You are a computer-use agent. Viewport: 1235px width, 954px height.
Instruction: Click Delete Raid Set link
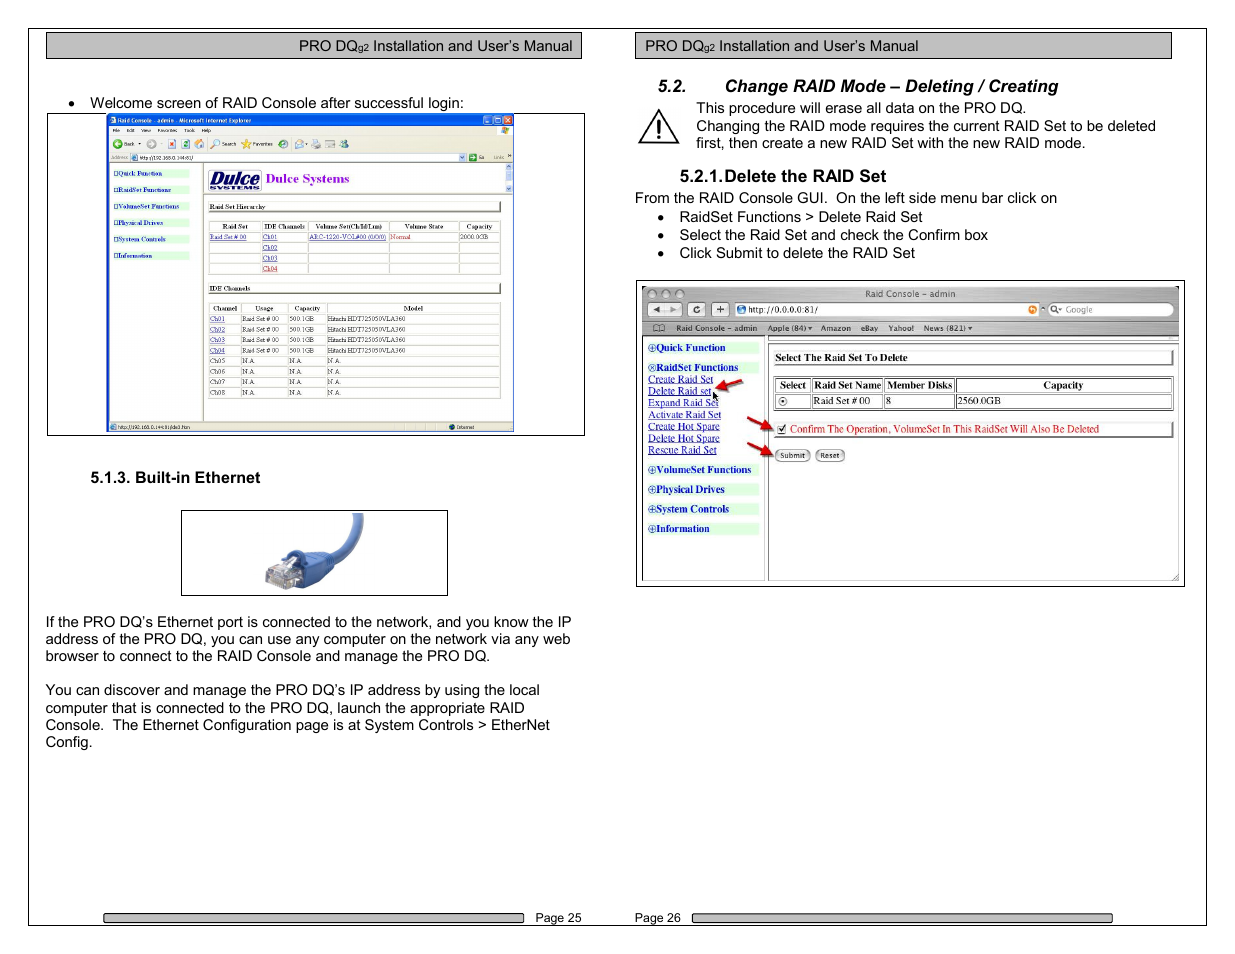coord(680,392)
